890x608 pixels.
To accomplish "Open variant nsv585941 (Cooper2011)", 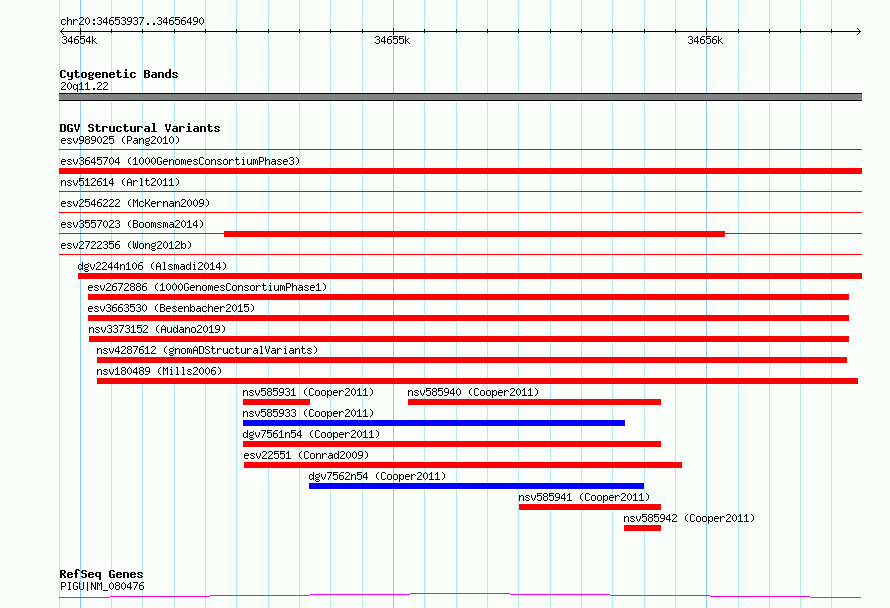I will coord(584,497).
